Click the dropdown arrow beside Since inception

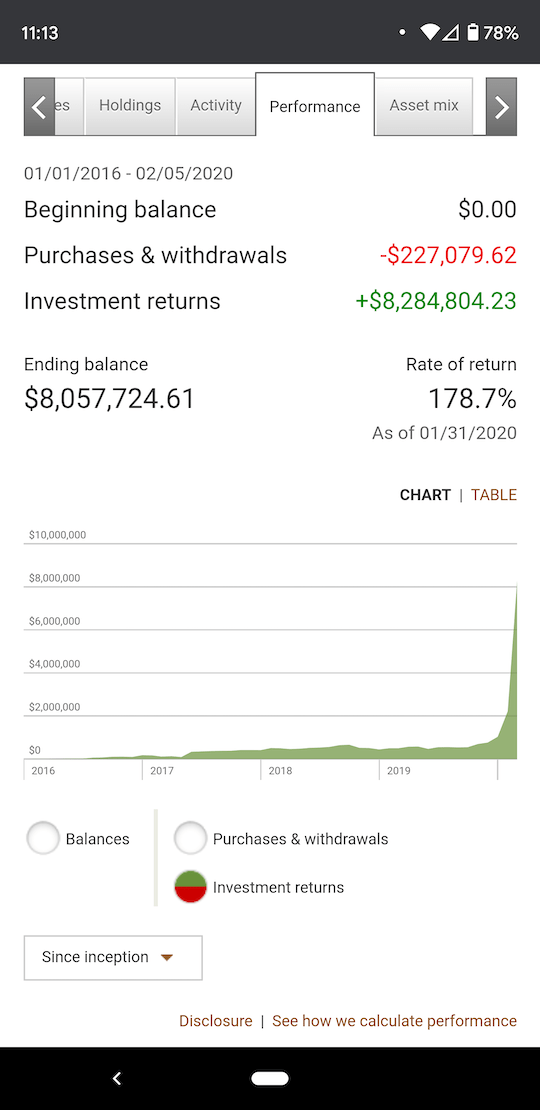coord(167,958)
